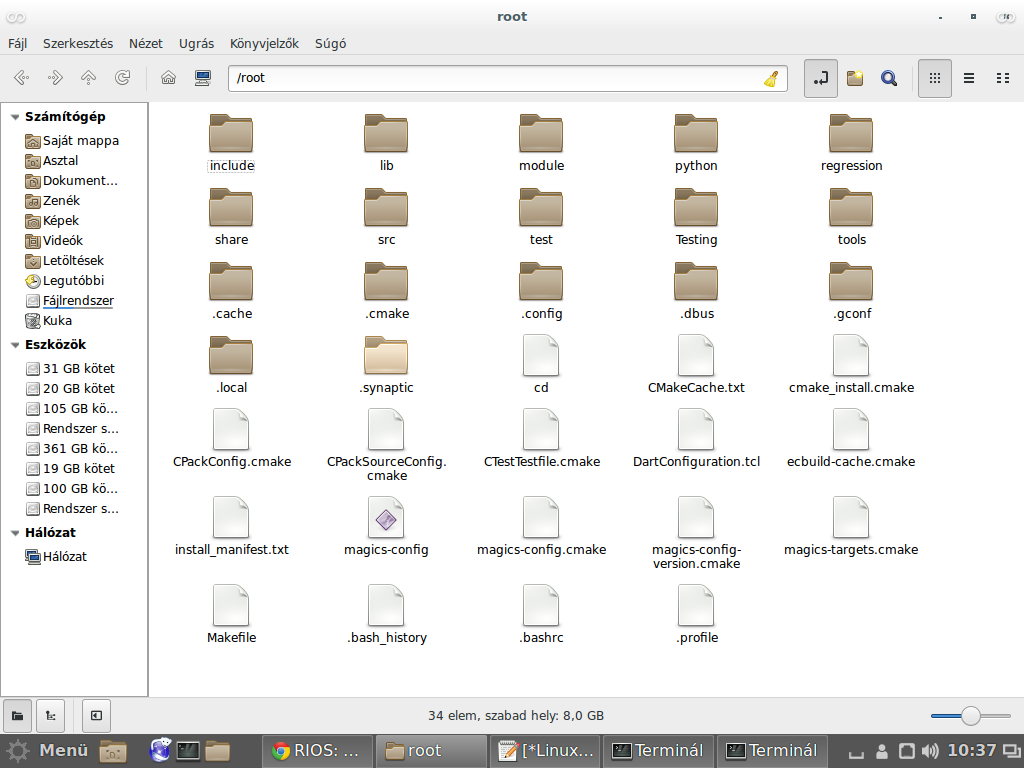Select the 361 GB volume in sidebar

tap(72, 449)
